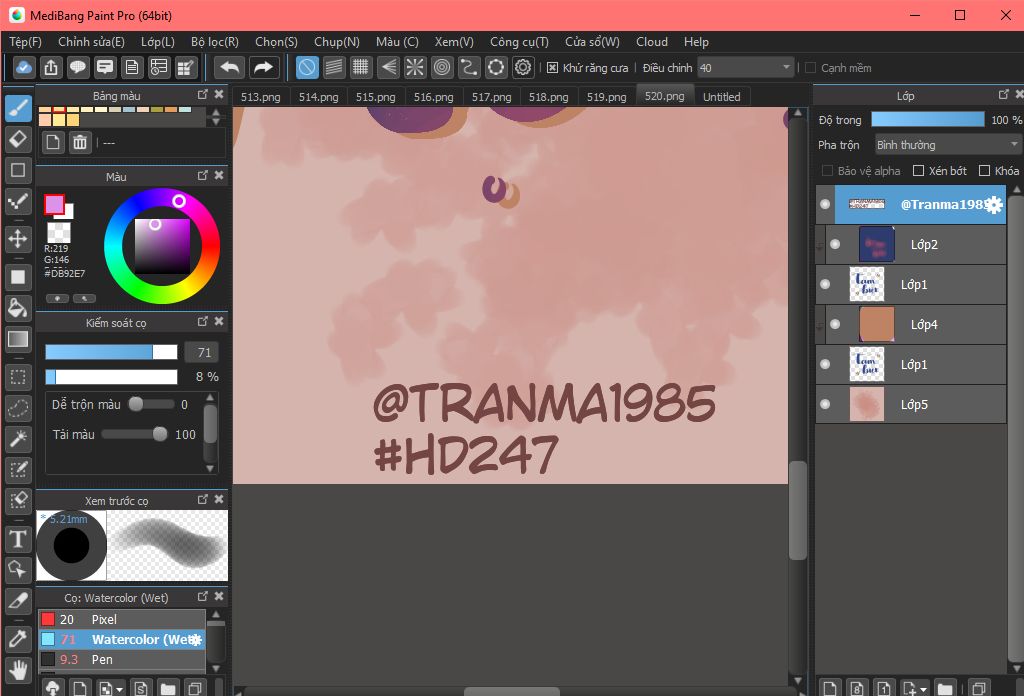Click the foreground color swatch
Image resolution: width=1024 pixels, height=696 pixels.
pyautogui.click(x=54, y=204)
